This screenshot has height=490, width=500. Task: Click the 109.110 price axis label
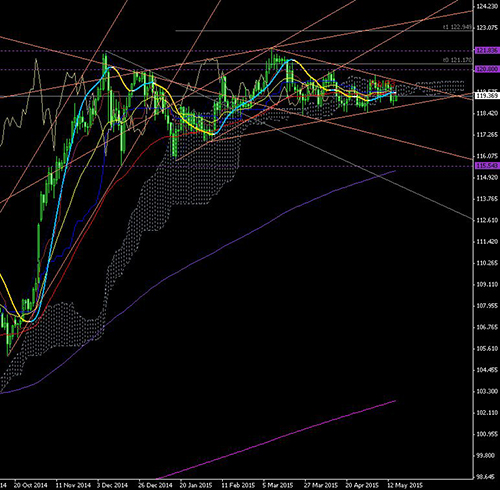click(x=487, y=285)
